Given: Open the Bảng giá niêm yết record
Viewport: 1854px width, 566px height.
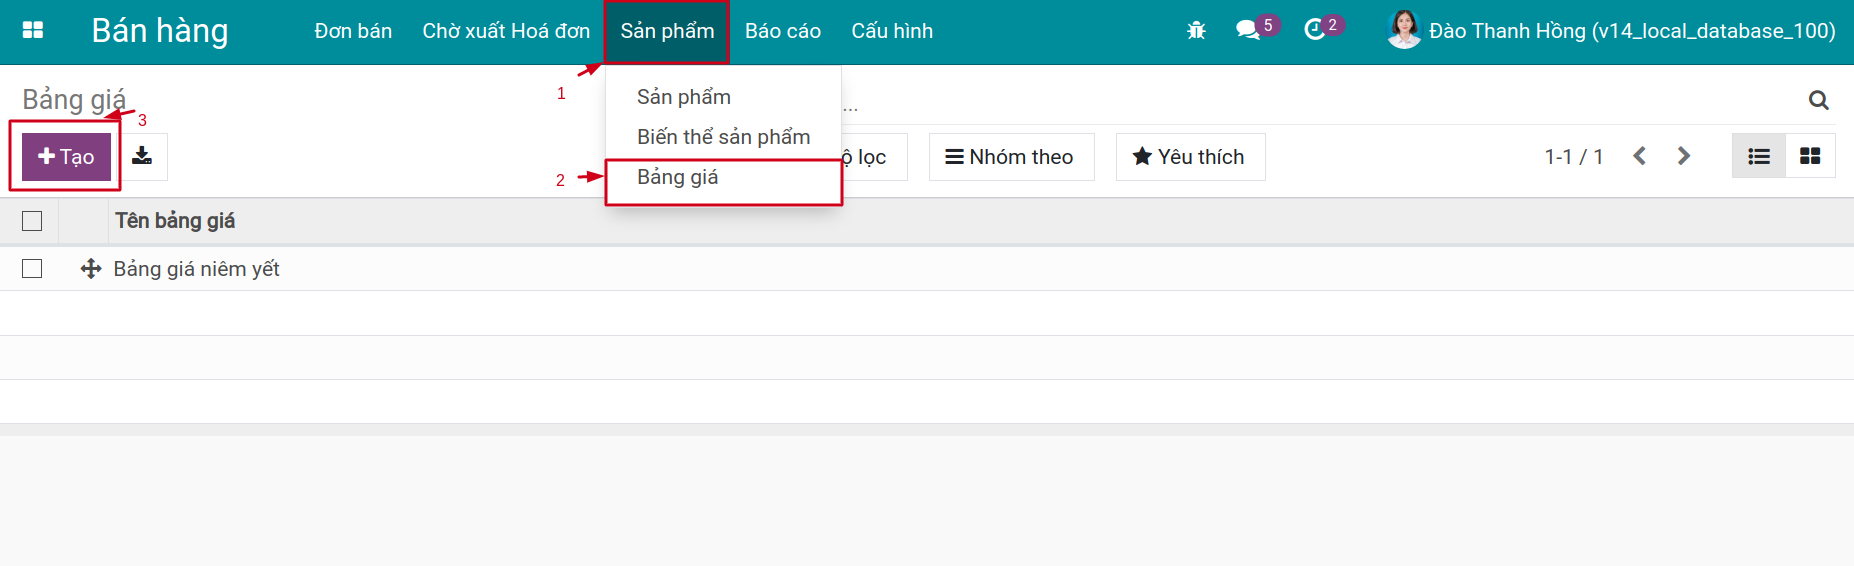Looking at the screenshot, I should [x=196, y=269].
